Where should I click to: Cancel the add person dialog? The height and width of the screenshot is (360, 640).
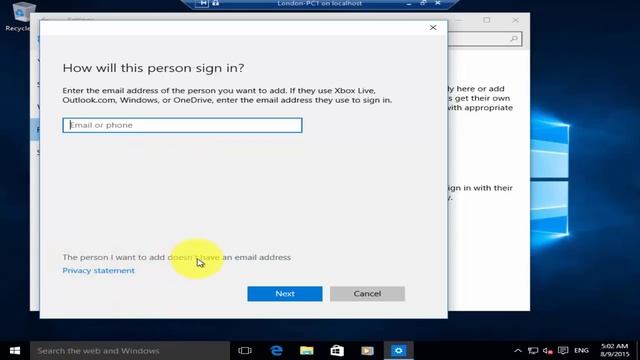[367, 293]
